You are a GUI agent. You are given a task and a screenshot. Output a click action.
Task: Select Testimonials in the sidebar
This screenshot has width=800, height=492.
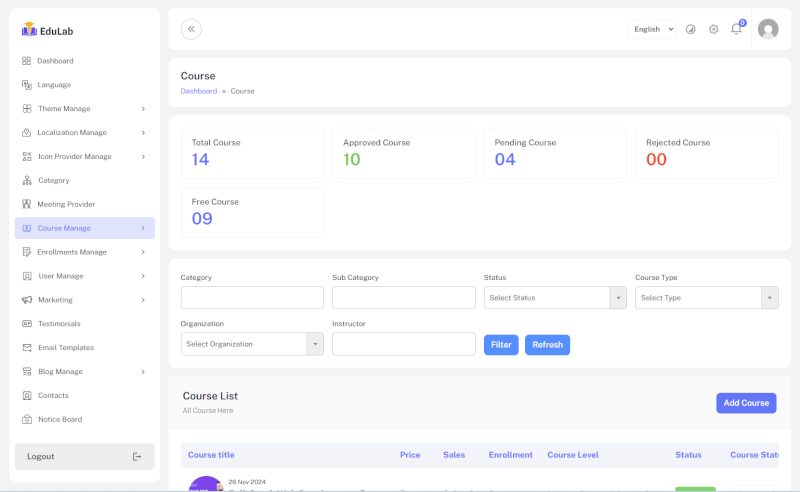pyautogui.click(x=59, y=324)
